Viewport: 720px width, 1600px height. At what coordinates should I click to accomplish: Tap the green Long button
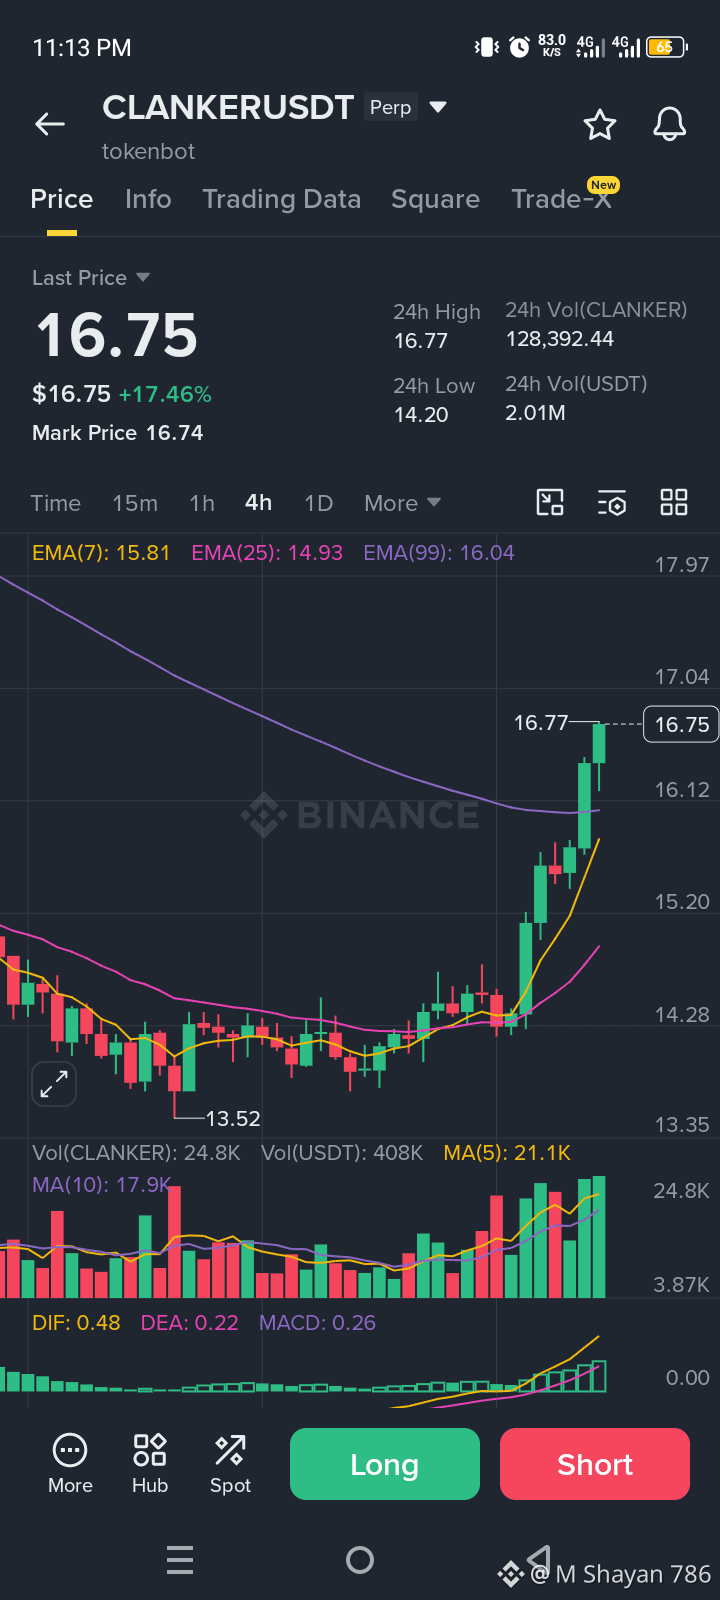click(385, 1464)
